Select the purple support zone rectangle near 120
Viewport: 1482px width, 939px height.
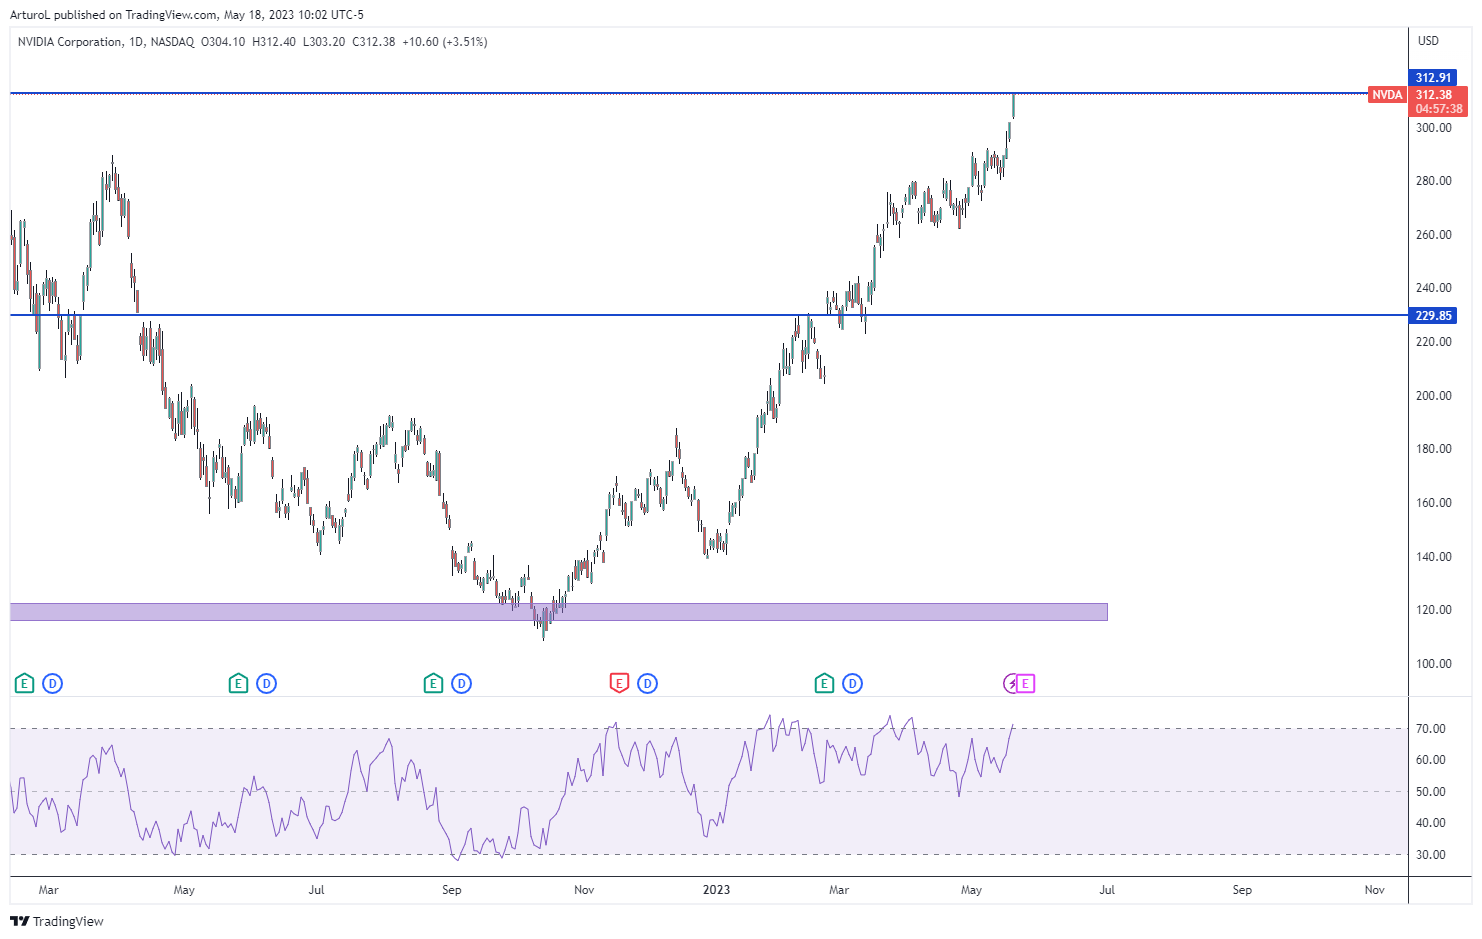558,612
